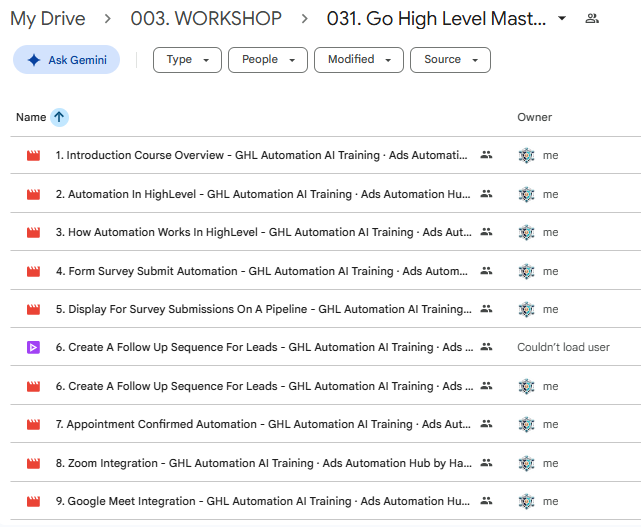Click the shared people icon beside folder title
The height and width of the screenshot is (527, 641).
[x=592, y=18]
